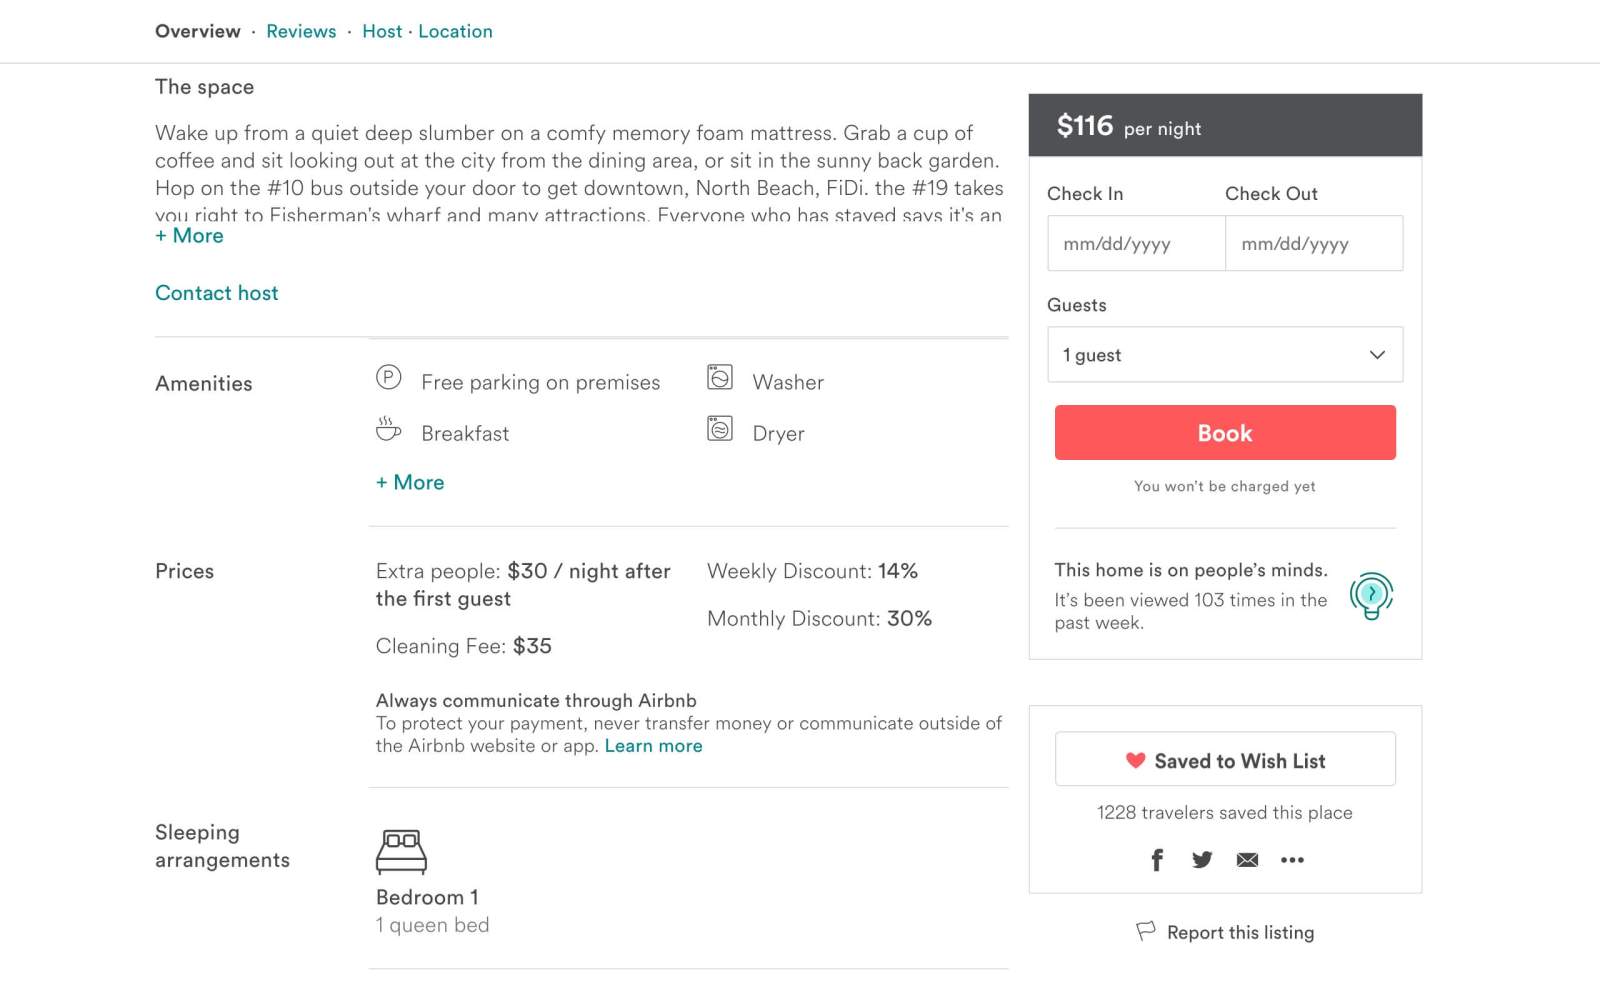The height and width of the screenshot is (1000, 1600).
Task: Expand the space description with More
Action: coord(190,236)
